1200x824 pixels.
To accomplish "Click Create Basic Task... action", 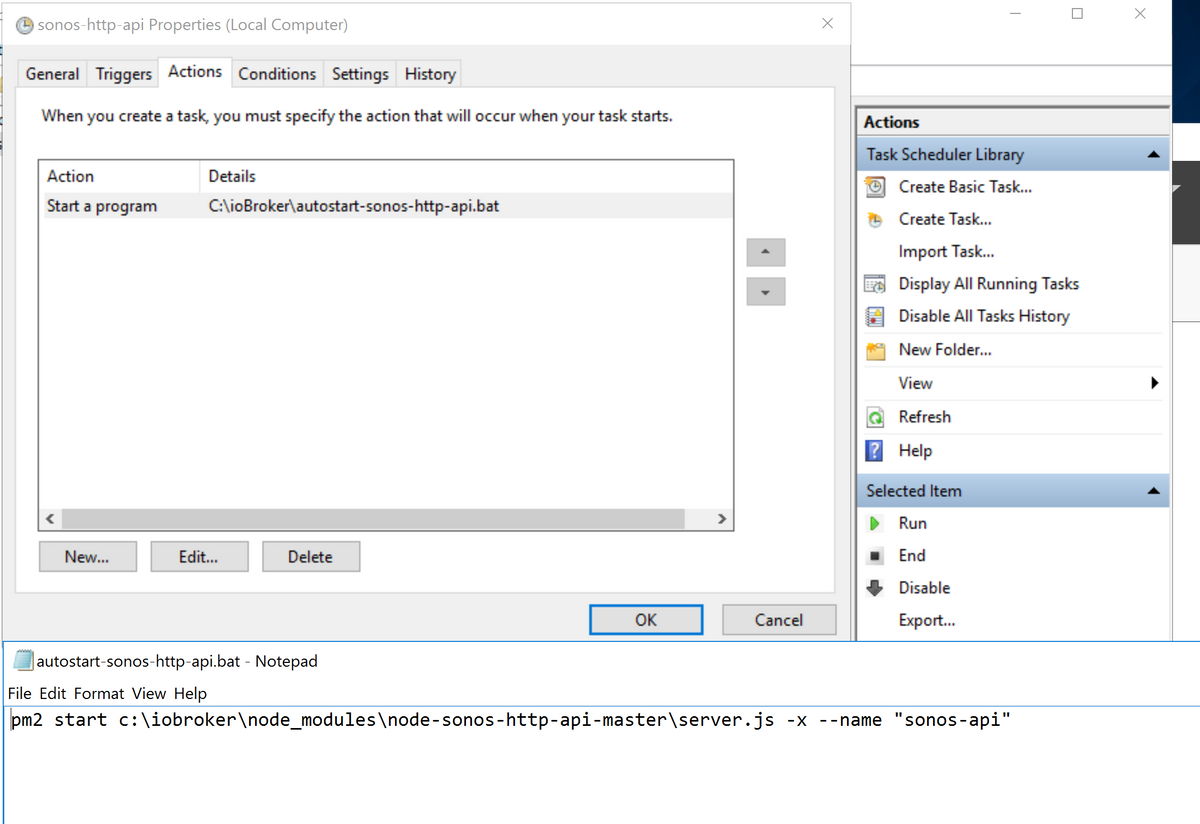I will (x=965, y=187).
